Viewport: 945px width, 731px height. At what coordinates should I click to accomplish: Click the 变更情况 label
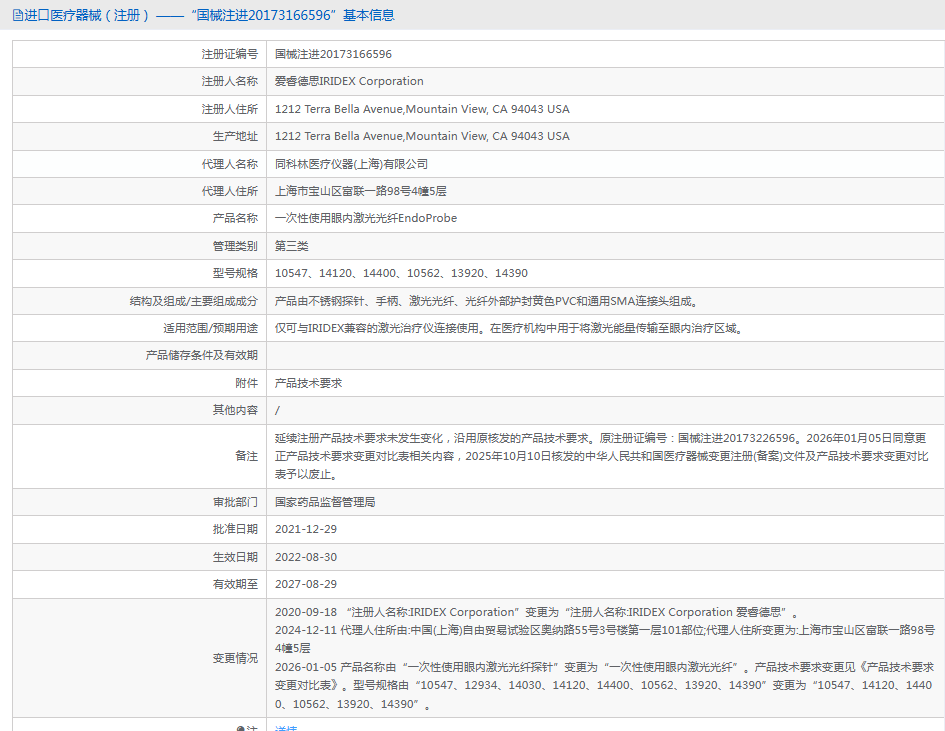pyautogui.click(x=235, y=658)
